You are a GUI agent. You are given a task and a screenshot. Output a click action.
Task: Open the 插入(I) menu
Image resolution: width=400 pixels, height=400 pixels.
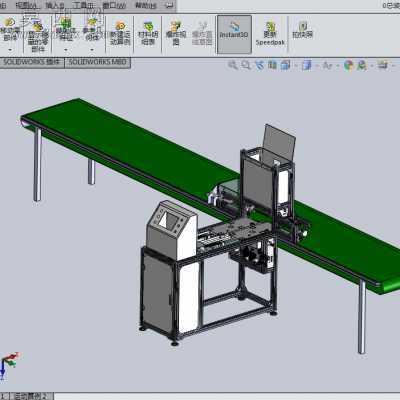(x=55, y=5)
